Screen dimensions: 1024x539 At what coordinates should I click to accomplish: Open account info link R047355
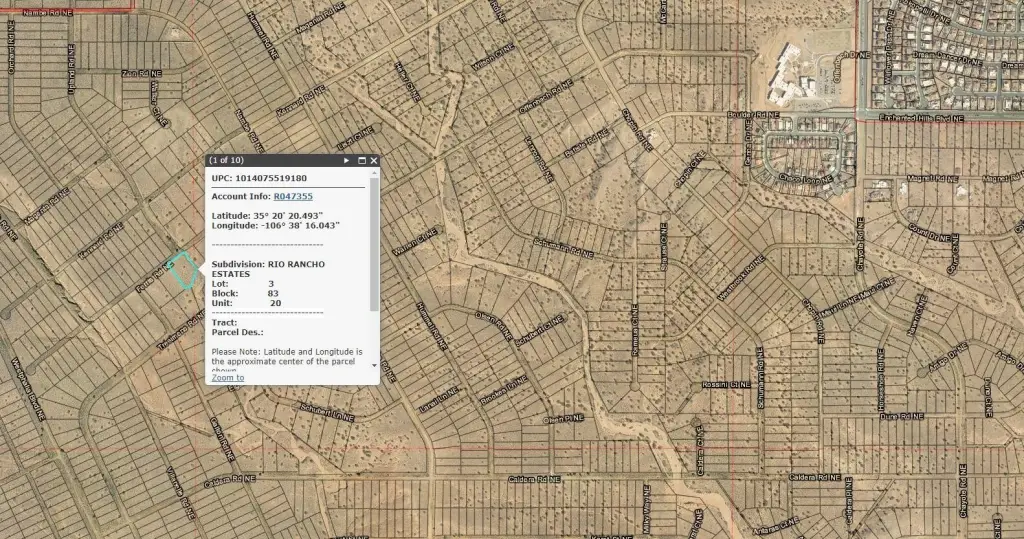tap(293, 196)
